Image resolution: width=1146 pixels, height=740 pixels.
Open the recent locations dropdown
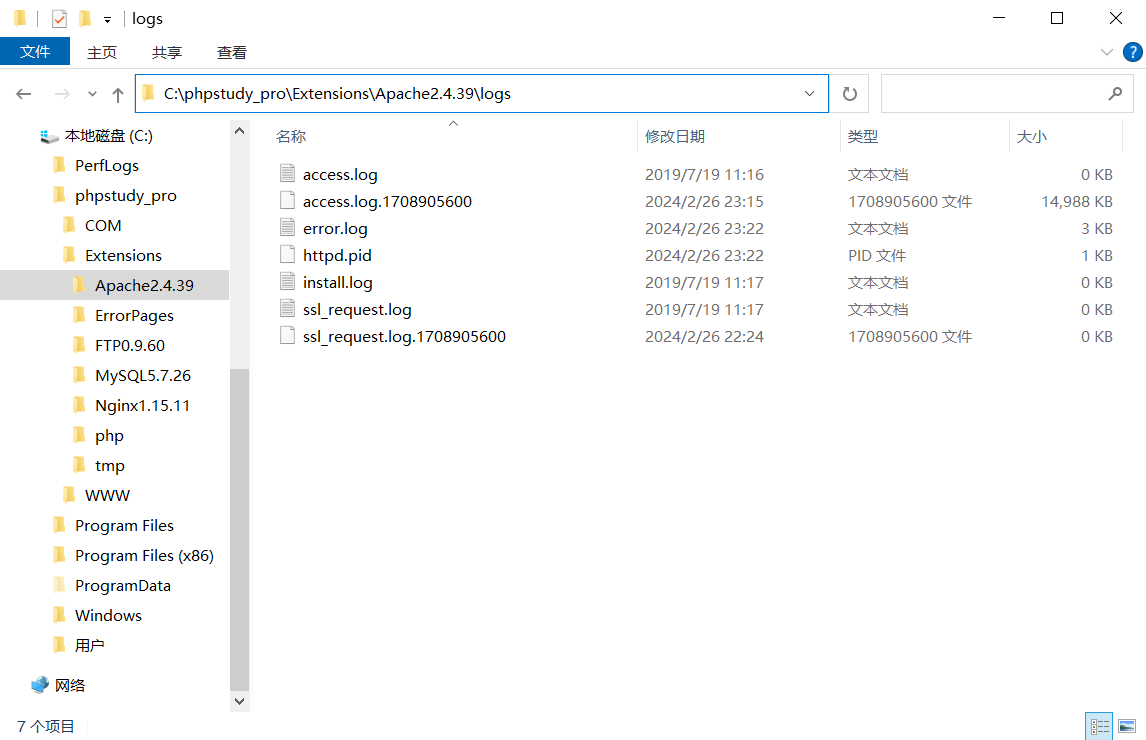point(92,94)
